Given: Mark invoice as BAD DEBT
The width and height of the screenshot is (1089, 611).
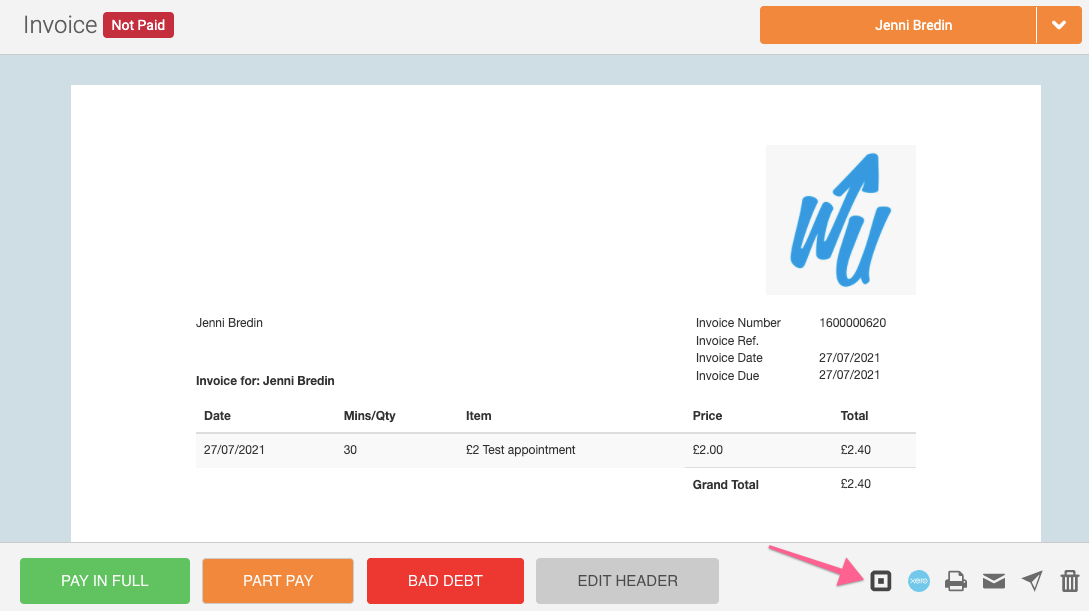Looking at the screenshot, I should click(445, 581).
